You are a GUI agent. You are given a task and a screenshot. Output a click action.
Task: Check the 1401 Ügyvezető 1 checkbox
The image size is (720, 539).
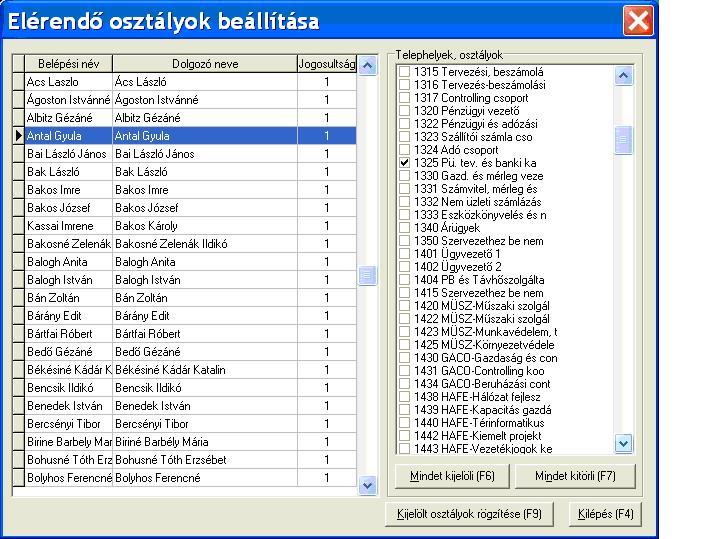[404, 253]
